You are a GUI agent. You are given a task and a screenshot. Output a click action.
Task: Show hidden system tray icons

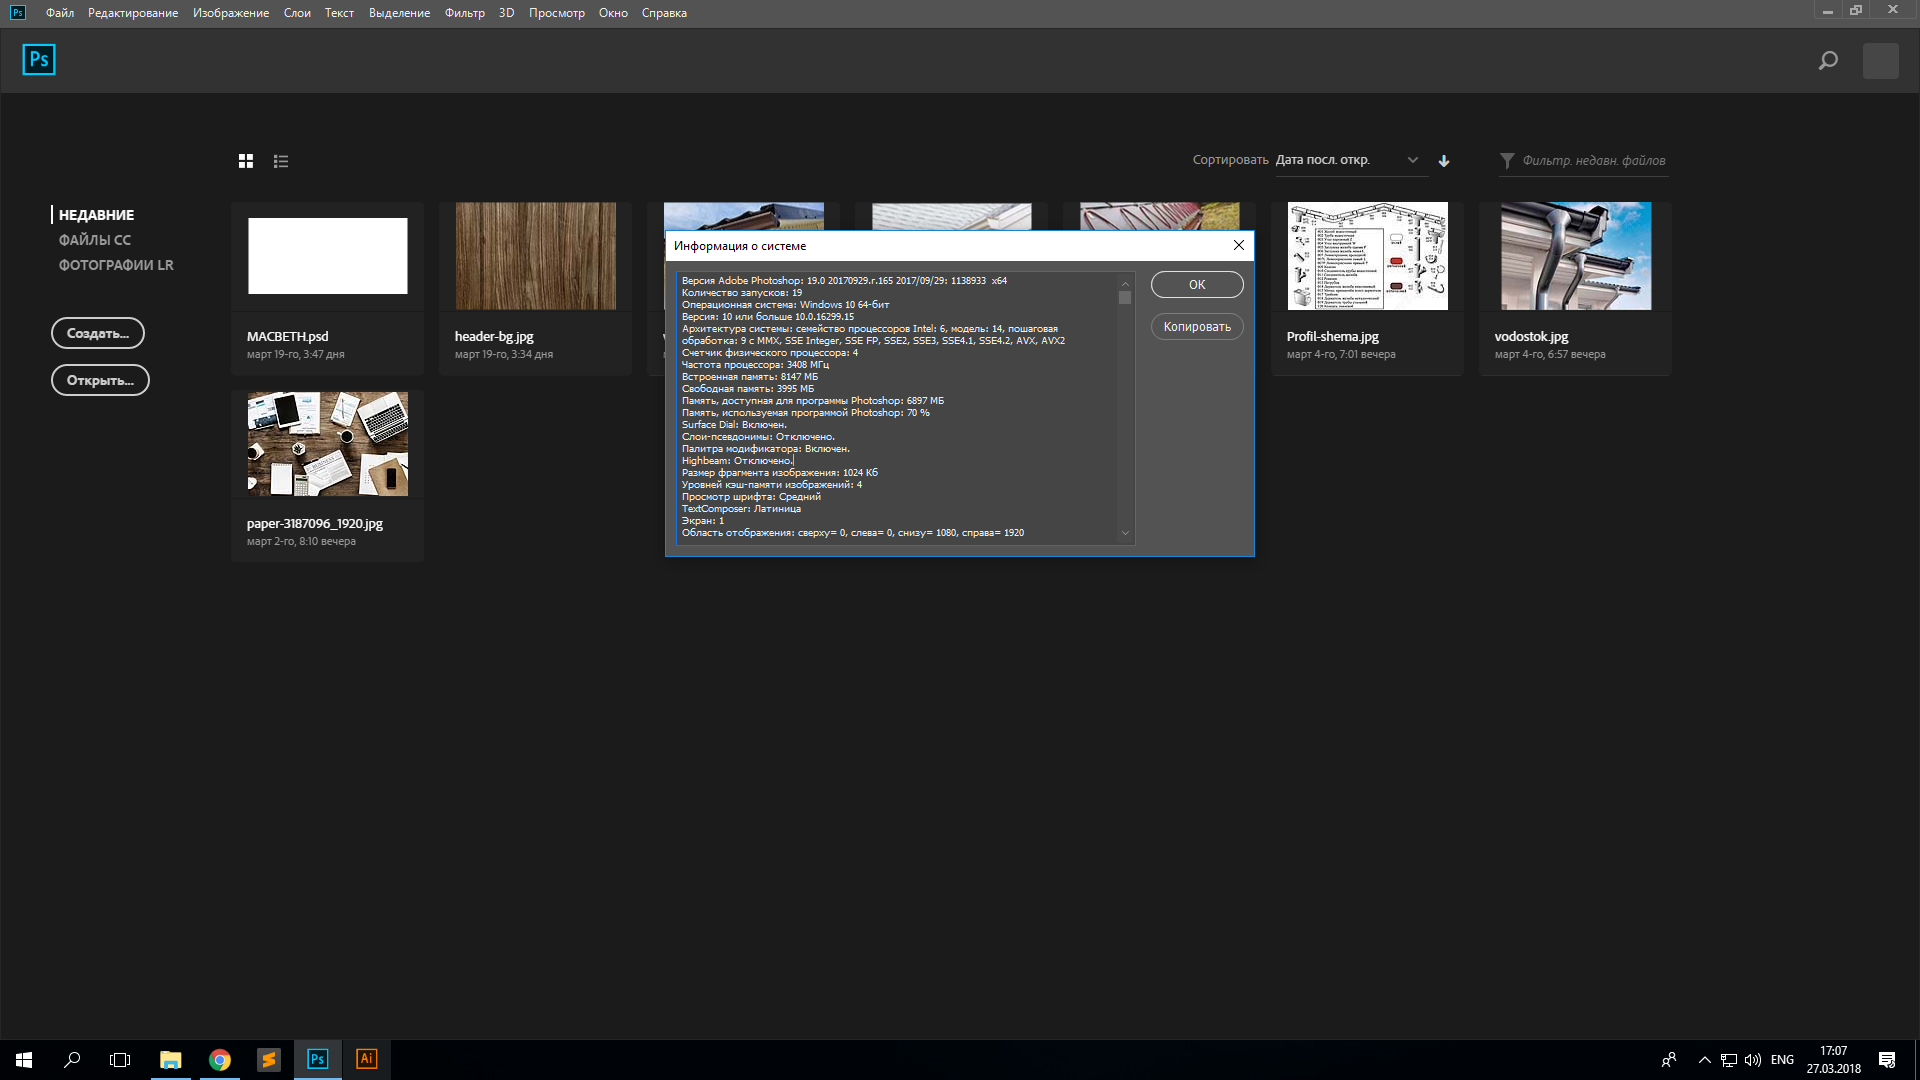[1705, 1060]
